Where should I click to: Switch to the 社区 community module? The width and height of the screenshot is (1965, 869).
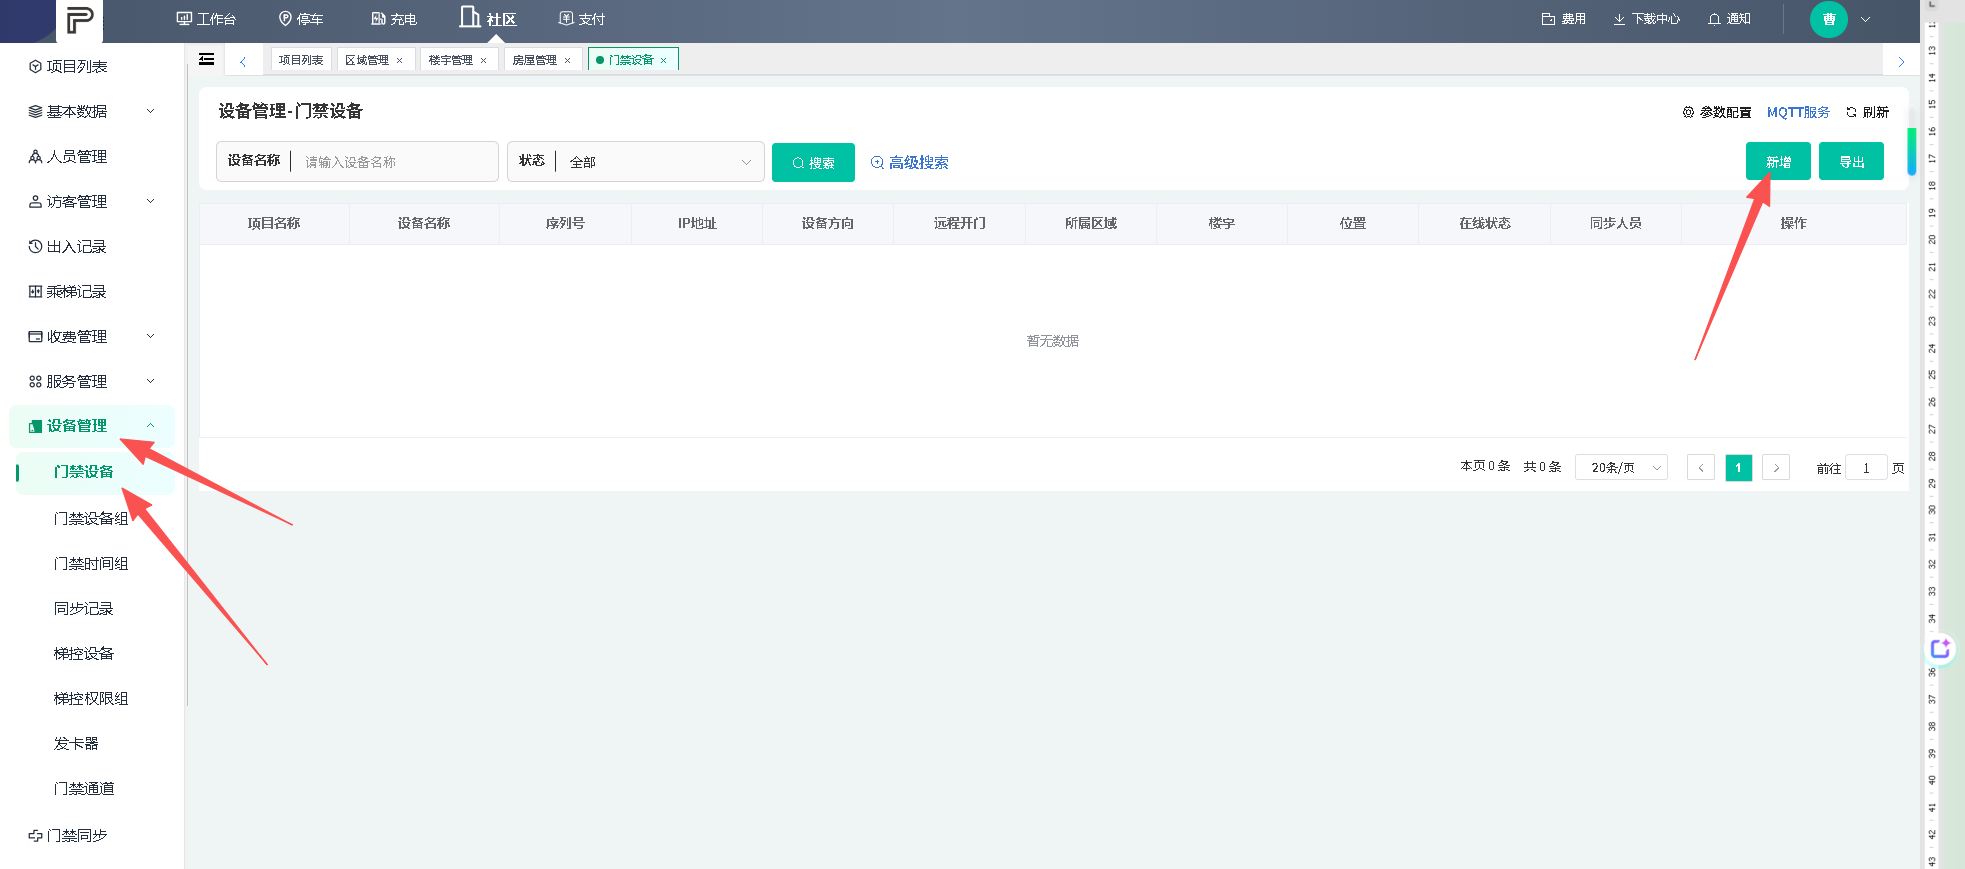(488, 19)
